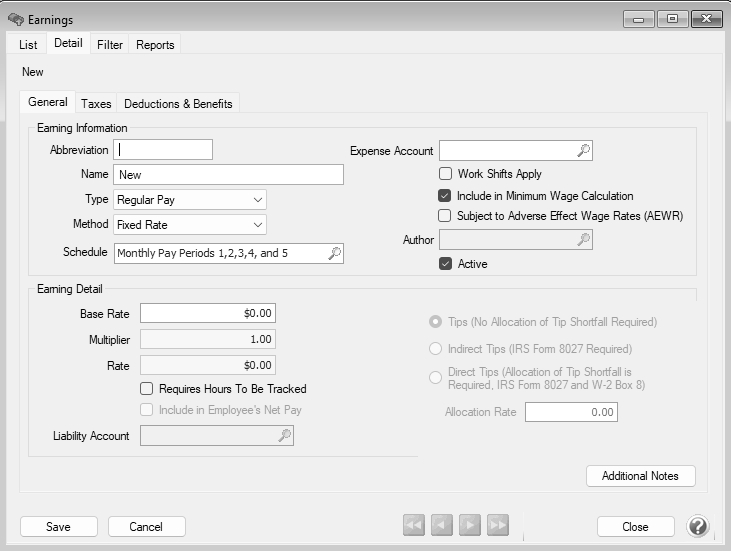This screenshot has width=731, height=551.
Task: Switch to the Taxes tab
Action: [96, 104]
